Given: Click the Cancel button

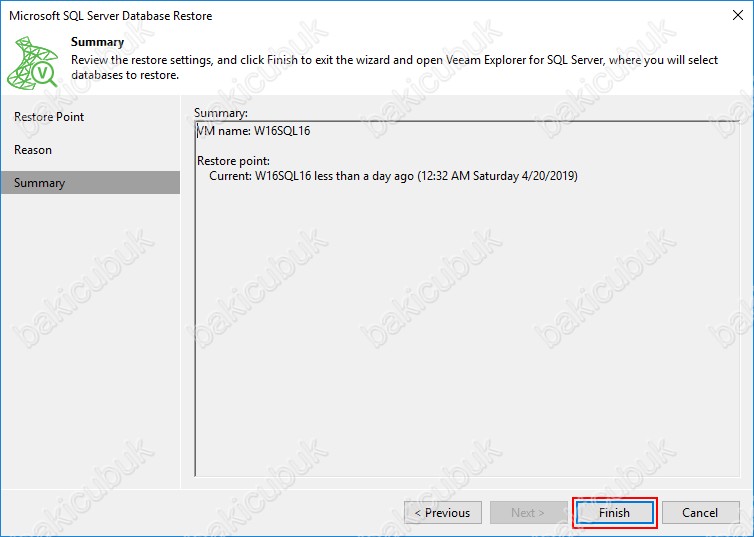Looking at the screenshot, I should point(700,512).
